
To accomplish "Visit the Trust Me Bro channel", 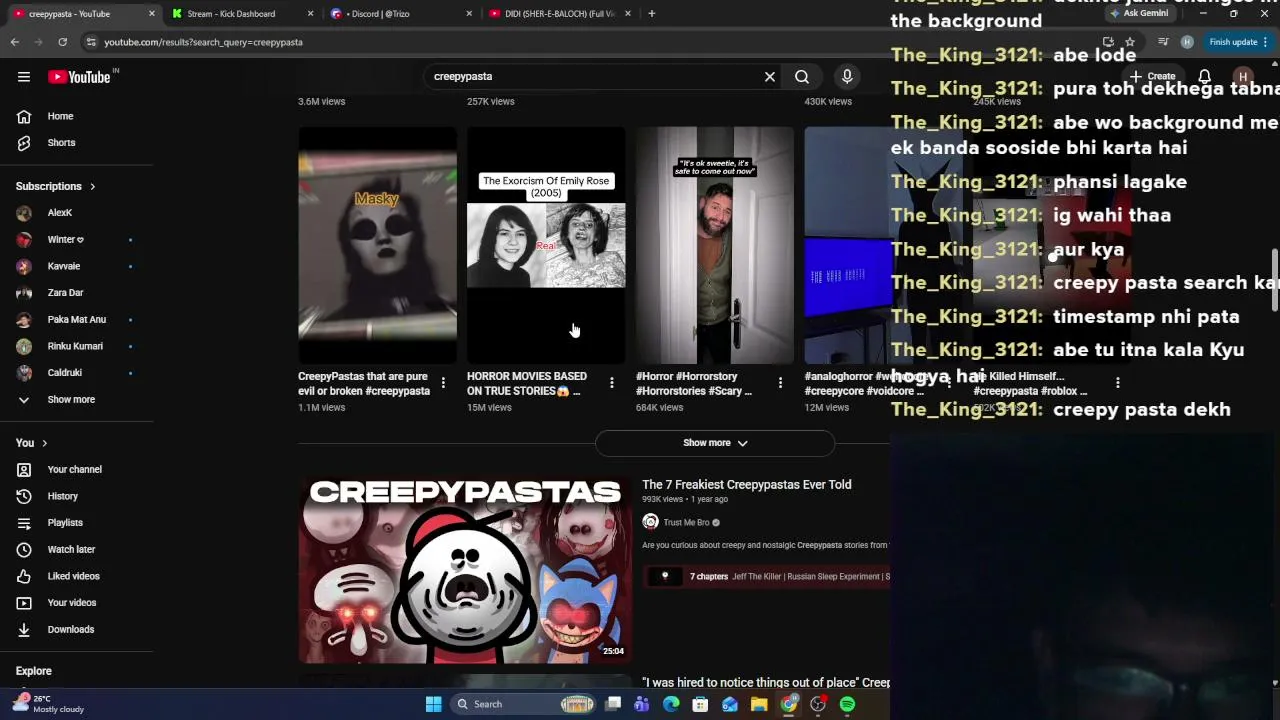I will coord(686,522).
